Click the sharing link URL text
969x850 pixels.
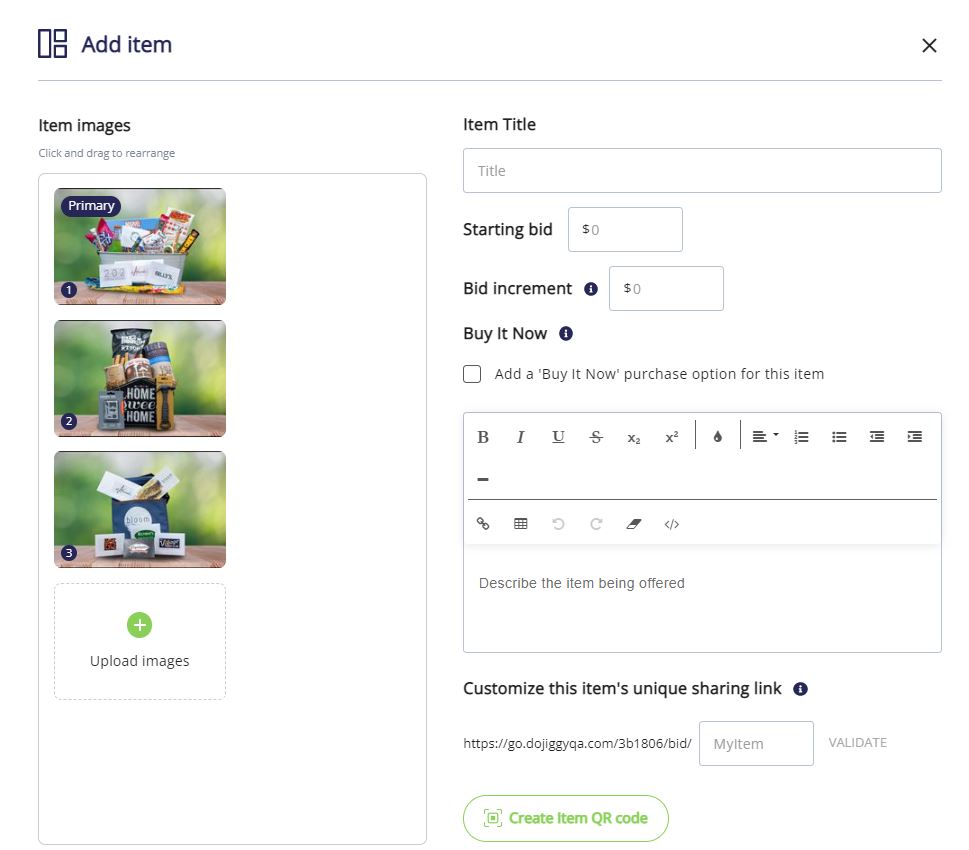click(x=577, y=743)
